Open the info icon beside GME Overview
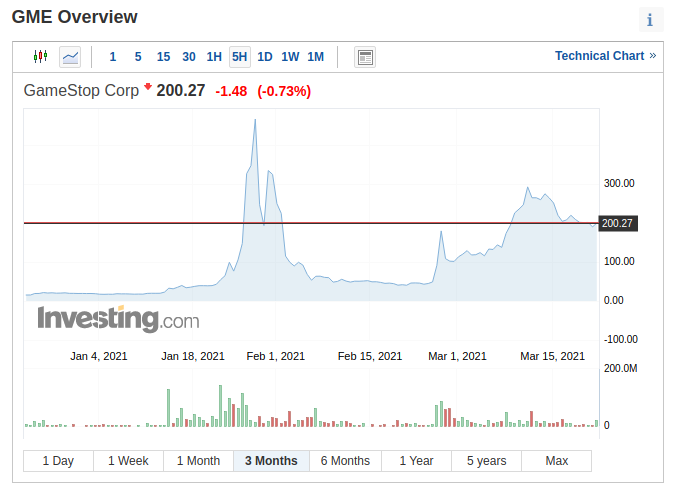The height and width of the screenshot is (486, 674). [651, 19]
